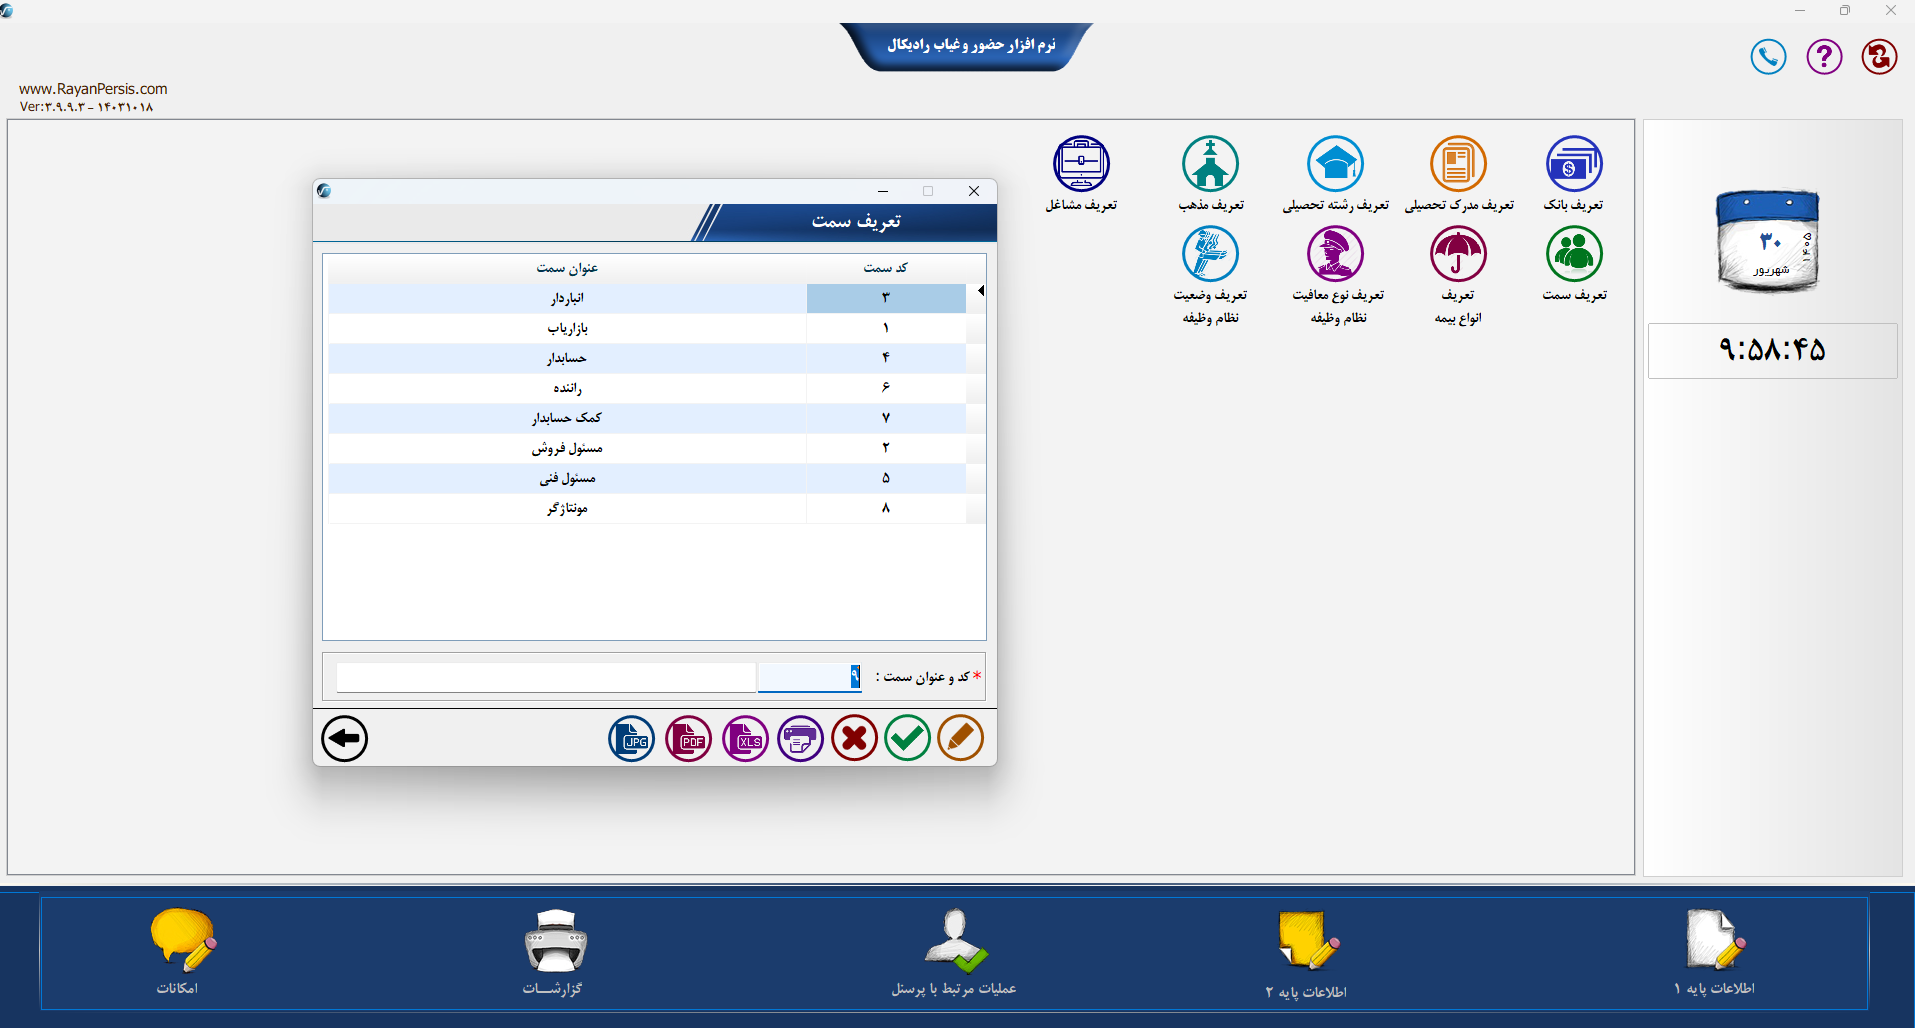Click the orange pencil edit button

pyautogui.click(x=960, y=739)
